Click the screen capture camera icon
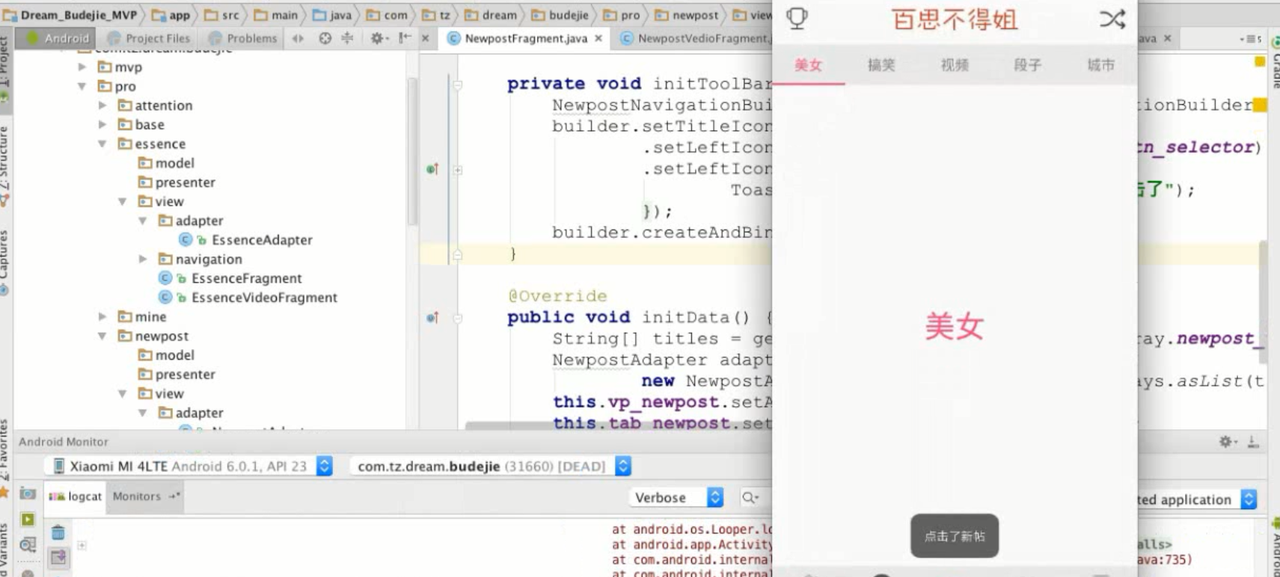 (x=28, y=495)
